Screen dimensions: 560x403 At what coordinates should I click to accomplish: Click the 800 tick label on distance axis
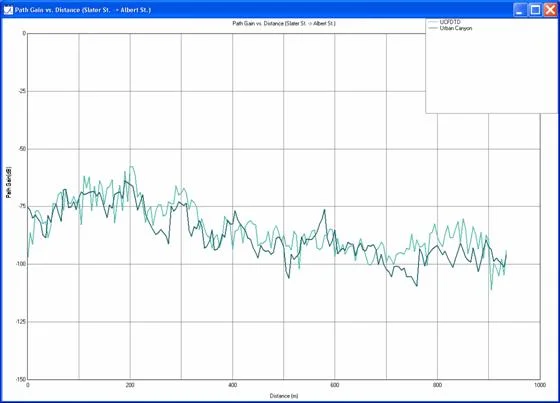tap(437, 385)
